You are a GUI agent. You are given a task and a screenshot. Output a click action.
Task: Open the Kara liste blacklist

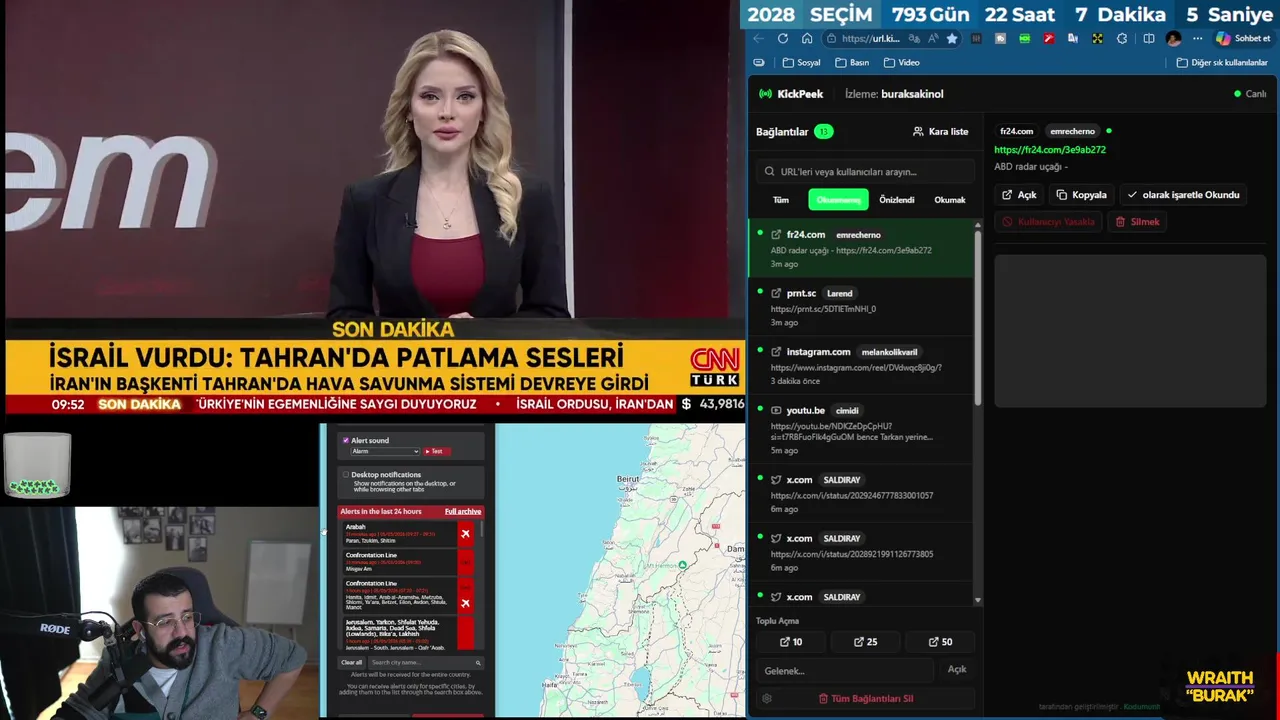941,131
